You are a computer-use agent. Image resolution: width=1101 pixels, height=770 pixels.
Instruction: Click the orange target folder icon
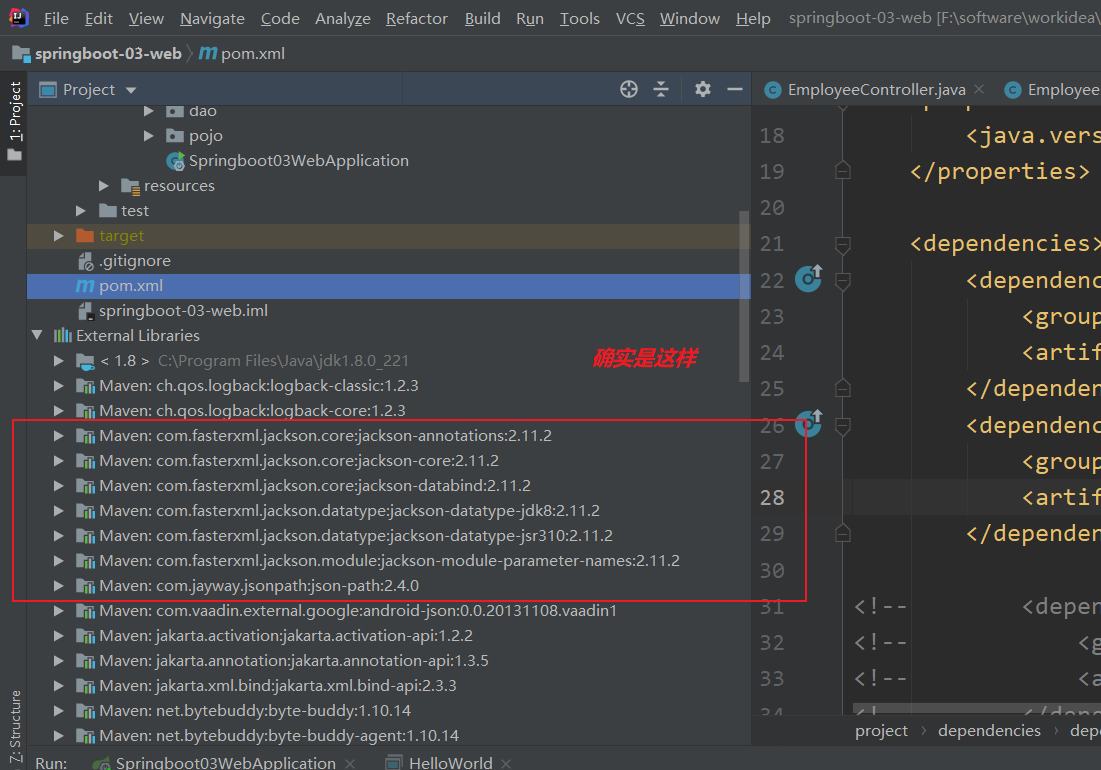coord(85,236)
